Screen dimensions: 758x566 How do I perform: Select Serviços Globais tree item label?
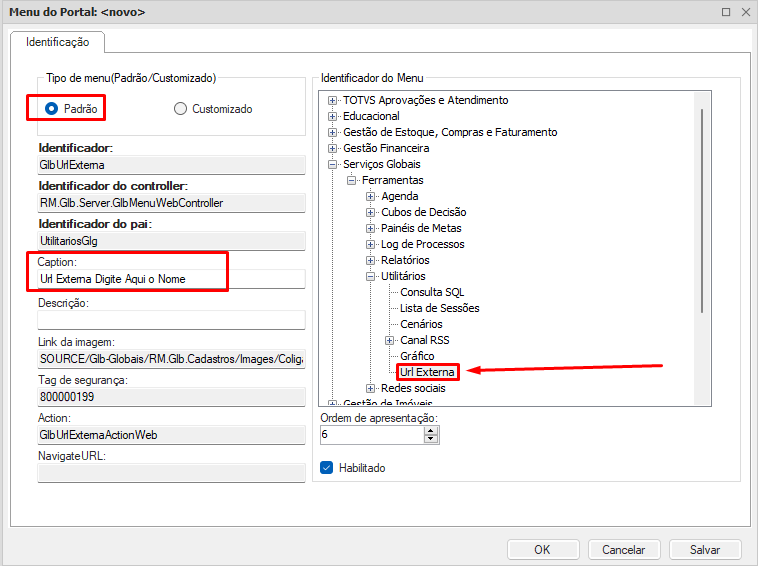[382, 164]
